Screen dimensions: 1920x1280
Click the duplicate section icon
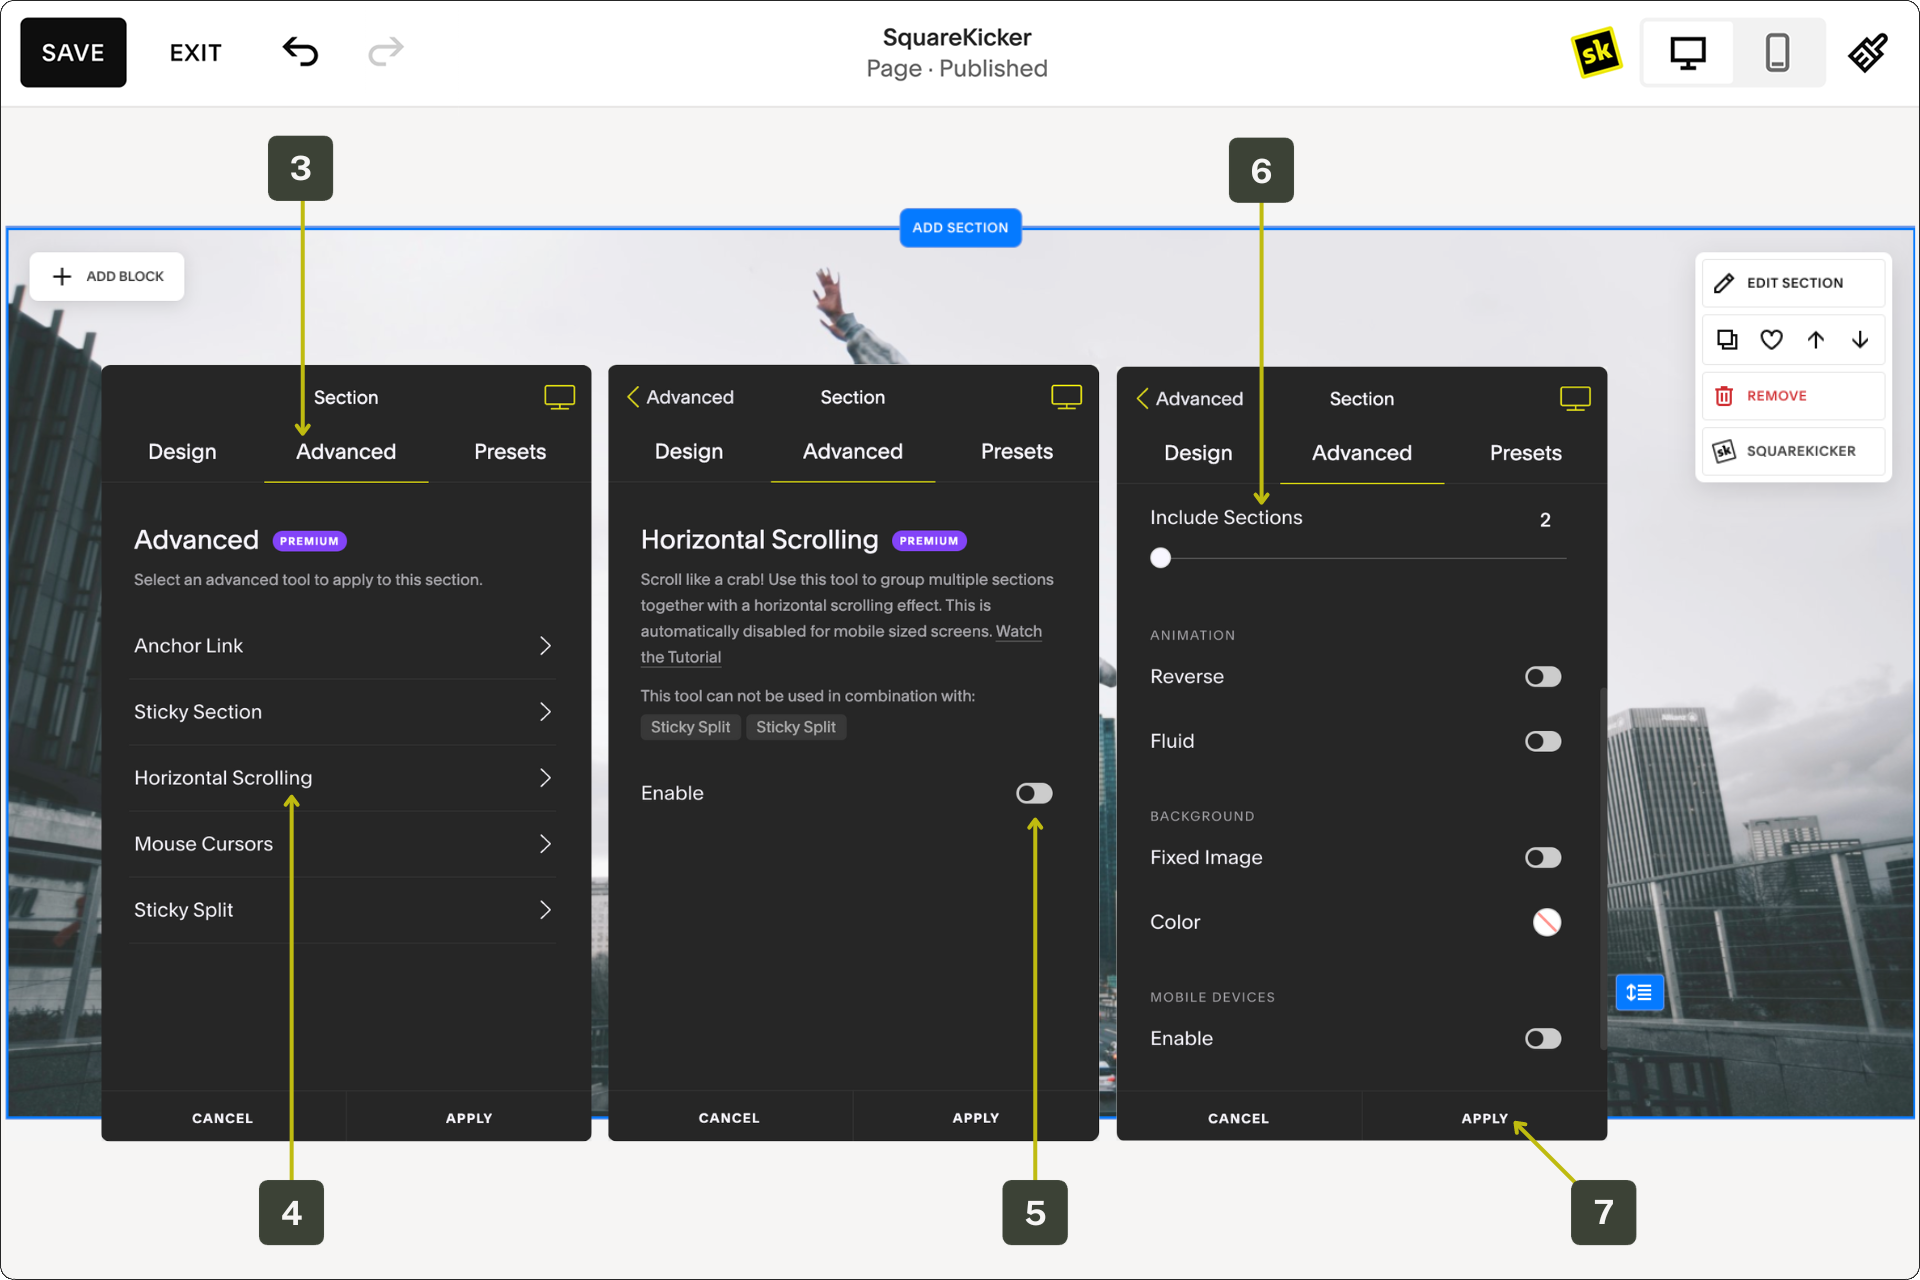point(1727,340)
